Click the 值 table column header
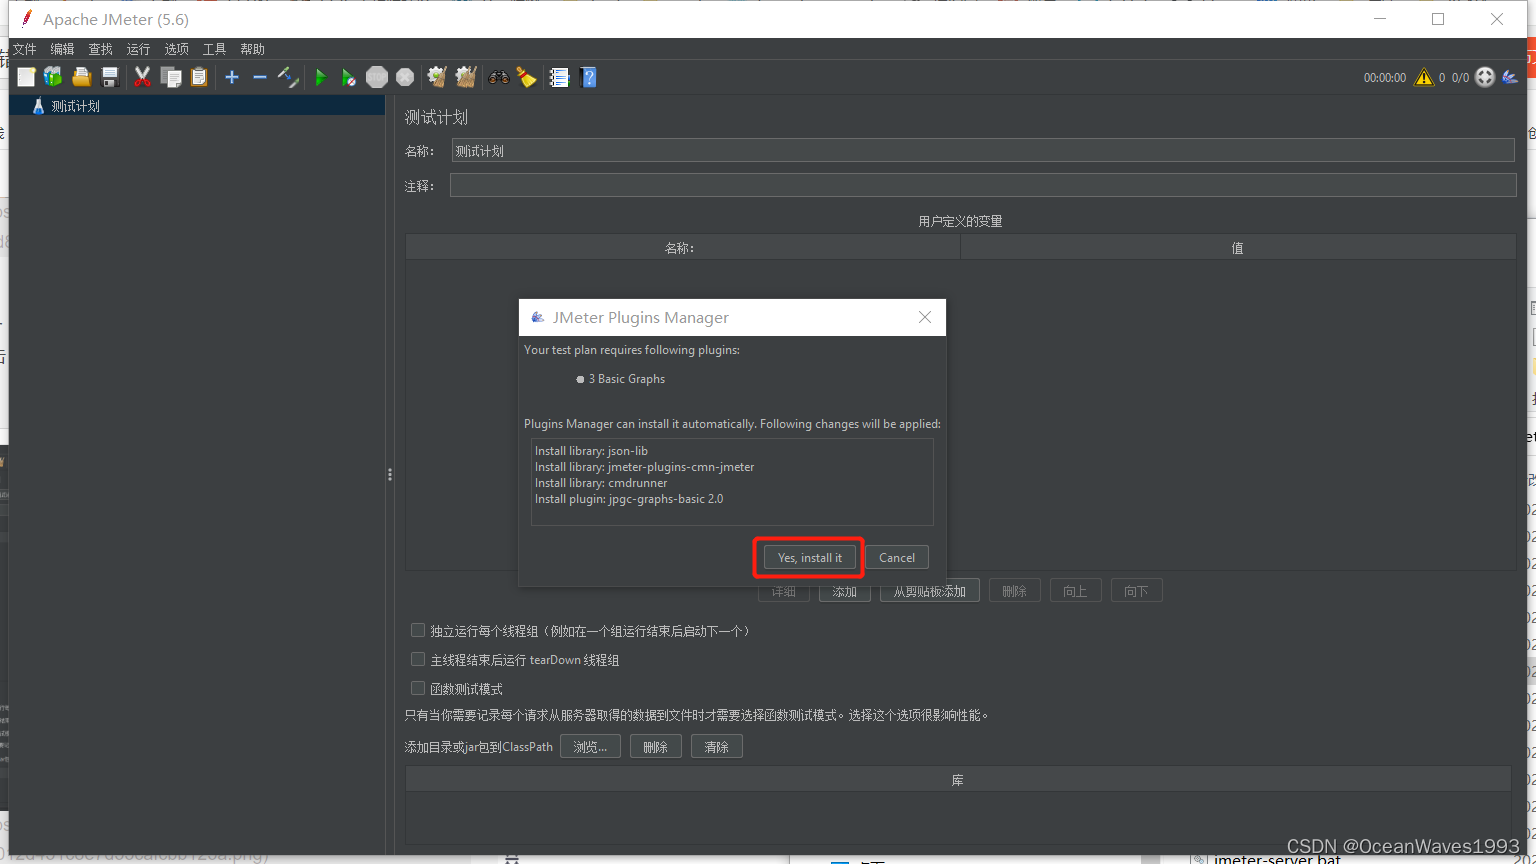 (x=1238, y=248)
